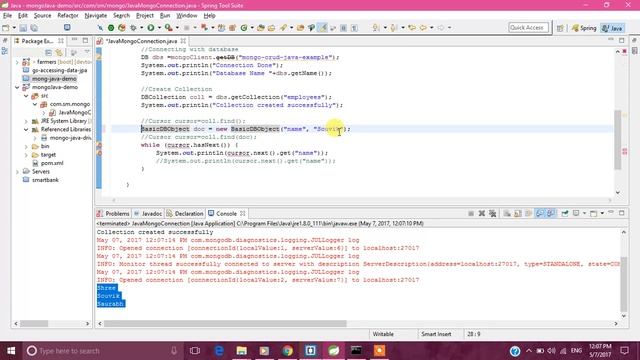Expand the Servers project node
640x360 pixels.
(x=17, y=171)
